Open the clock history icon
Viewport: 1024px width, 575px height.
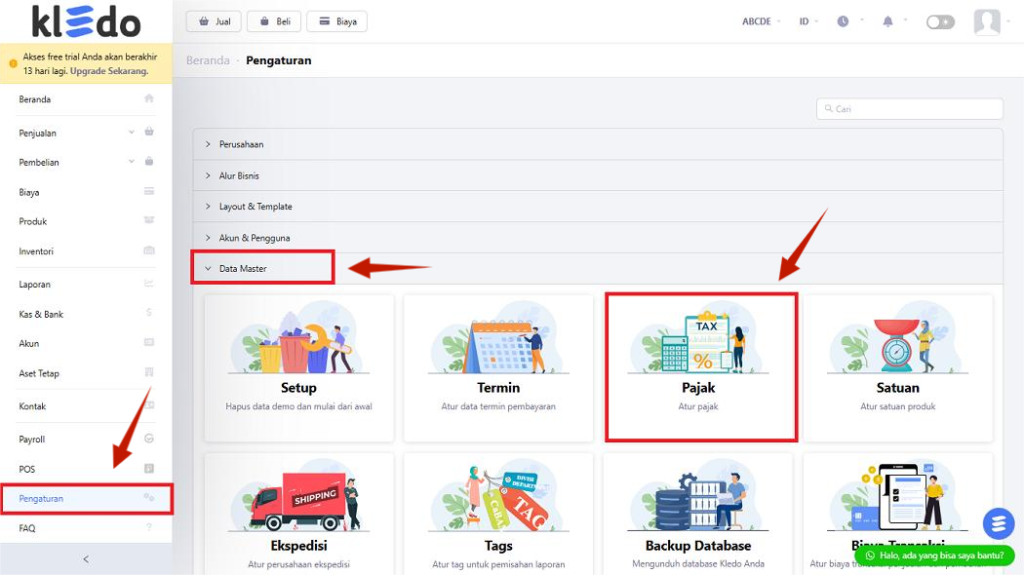pos(843,21)
